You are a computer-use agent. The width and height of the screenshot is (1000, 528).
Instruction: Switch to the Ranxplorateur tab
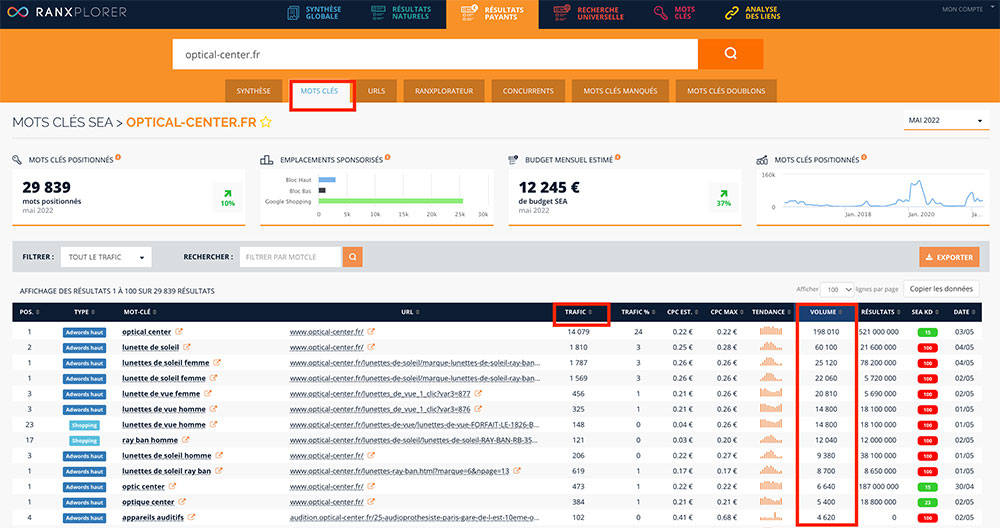pyautogui.click(x=444, y=91)
